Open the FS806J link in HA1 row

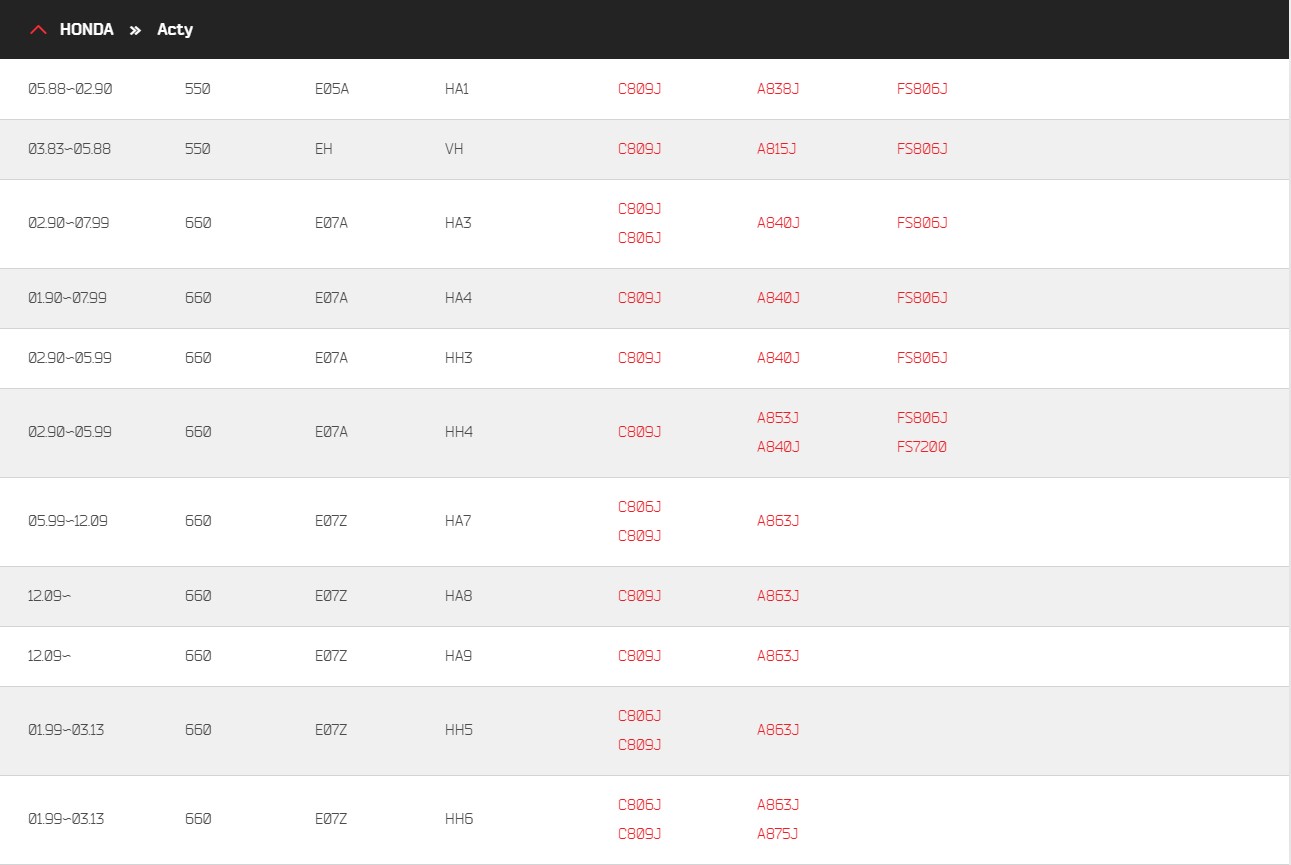[x=922, y=89]
